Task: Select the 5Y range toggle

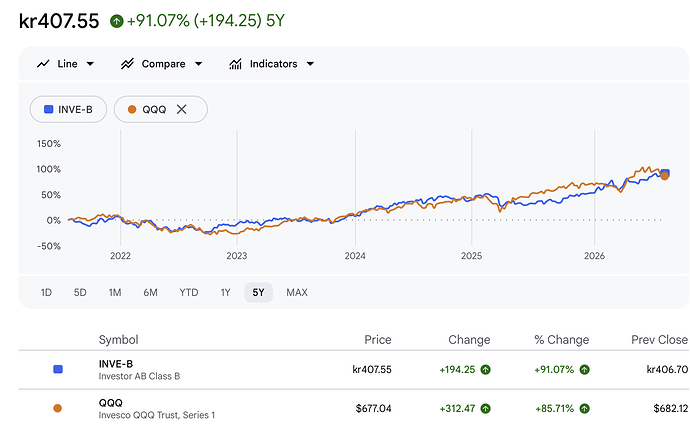Action: [258, 293]
